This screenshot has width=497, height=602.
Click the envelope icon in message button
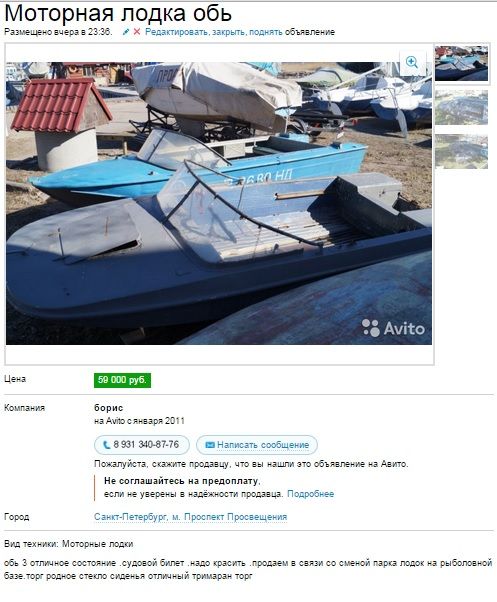point(210,445)
